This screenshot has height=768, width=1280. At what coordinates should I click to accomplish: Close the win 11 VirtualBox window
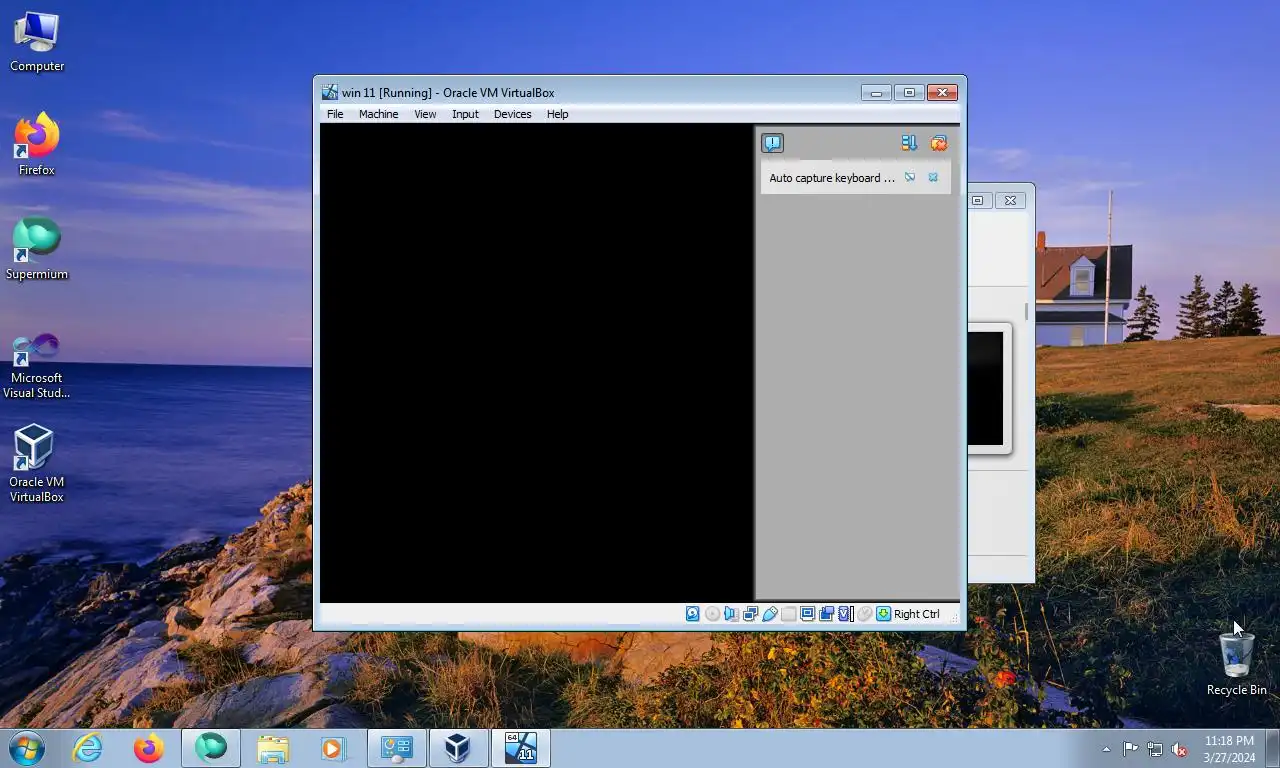tap(942, 92)
